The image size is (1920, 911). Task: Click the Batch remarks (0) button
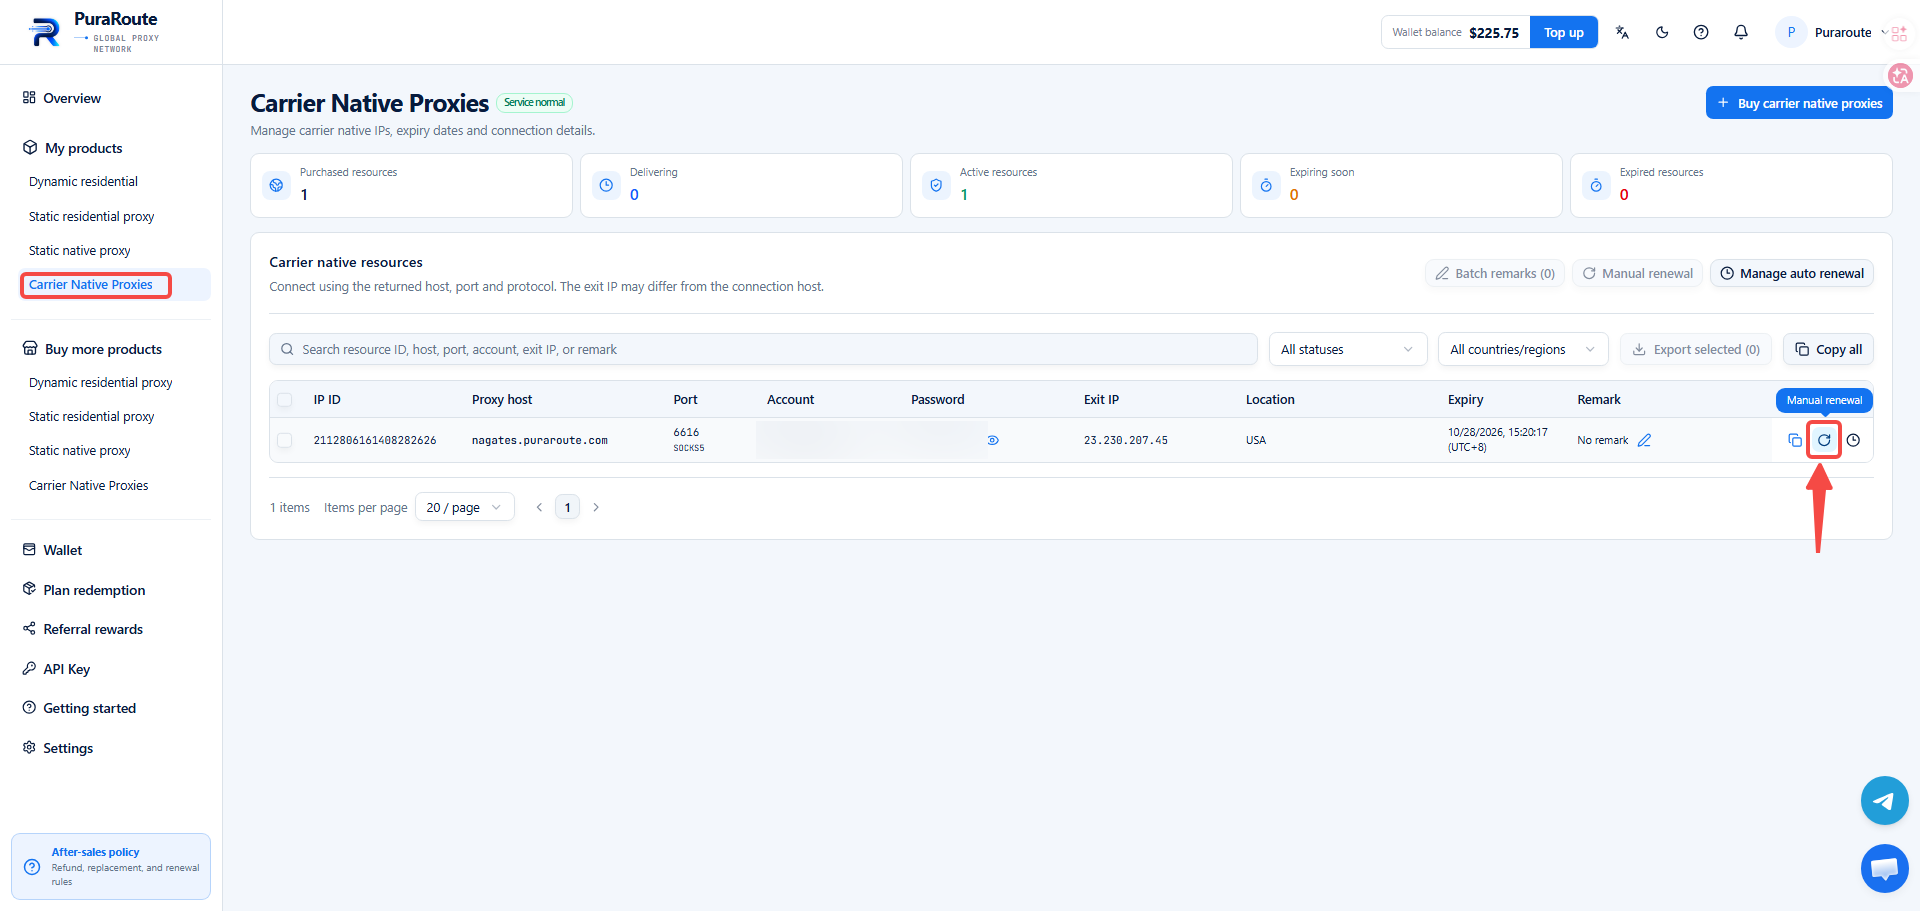pyautogui.click(x=1495, y=273)
